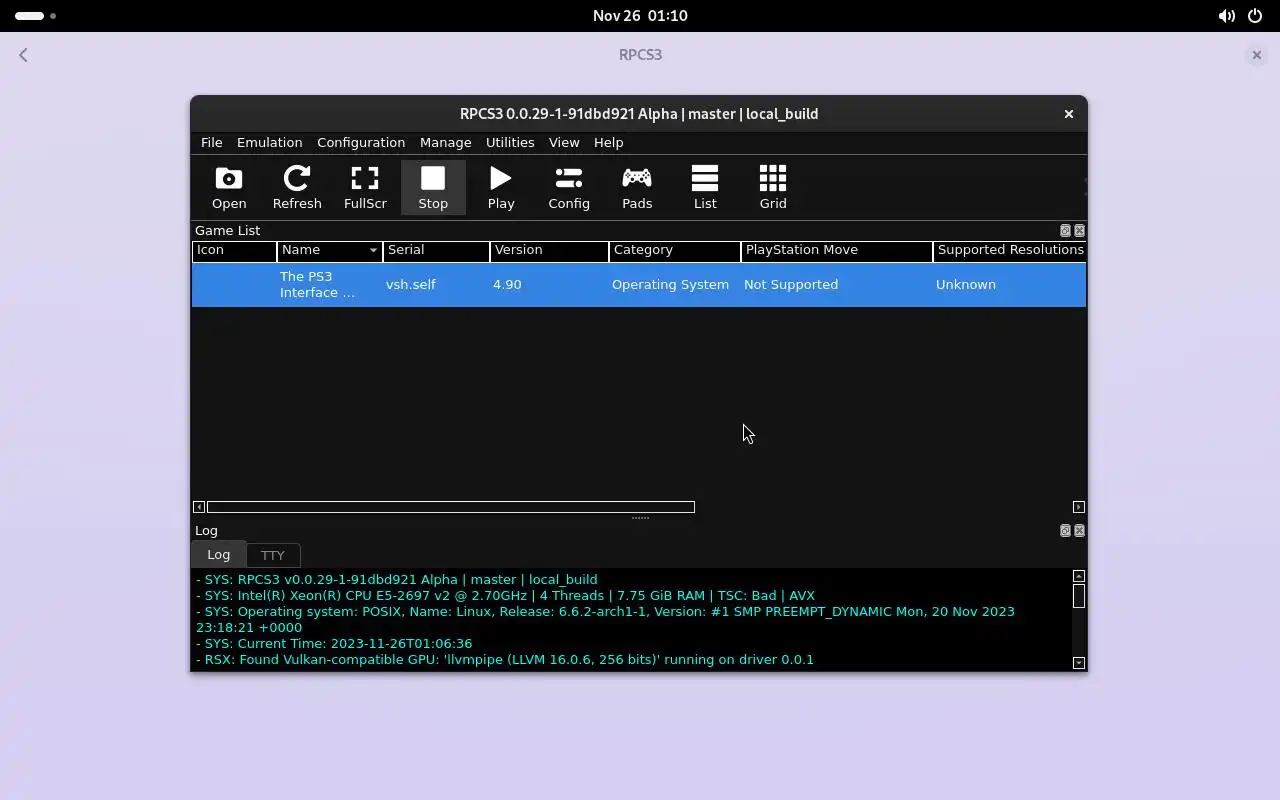Open the power menu icon

[1255, 16]
